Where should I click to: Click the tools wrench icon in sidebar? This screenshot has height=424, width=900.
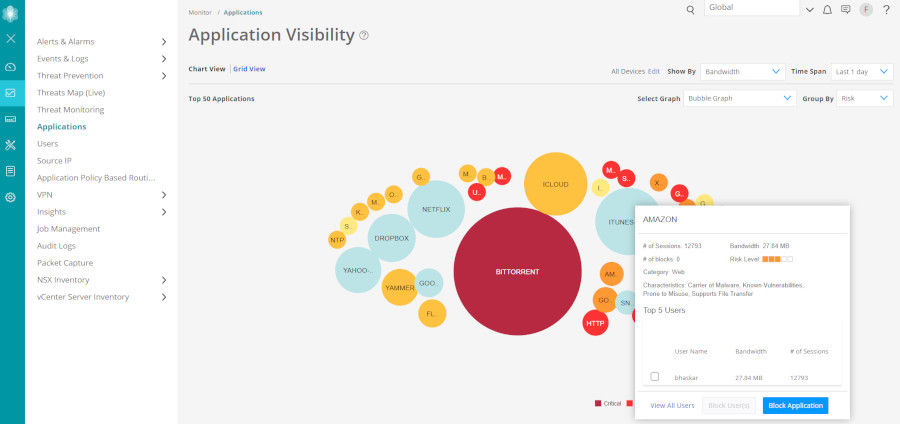(x=11, y=145)
